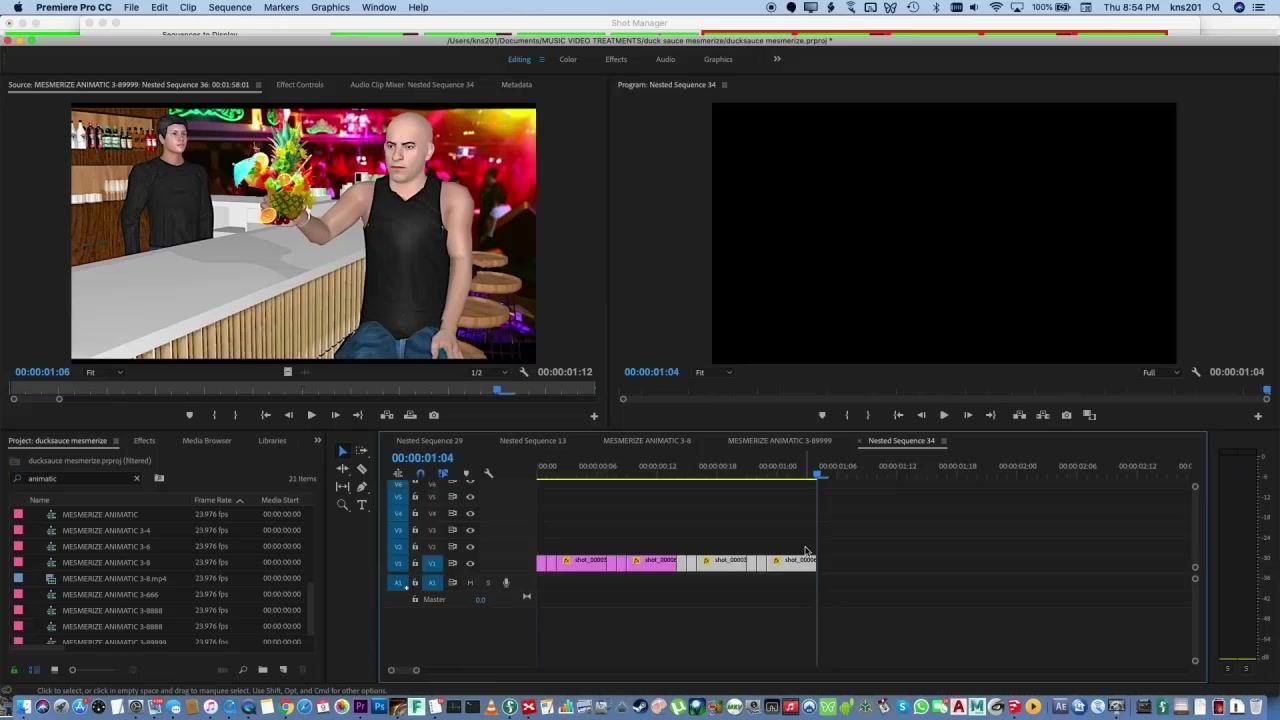Open Project panel menu icon
The height and width of the screenshot is (720, 1280).
[x=116, y=441]
